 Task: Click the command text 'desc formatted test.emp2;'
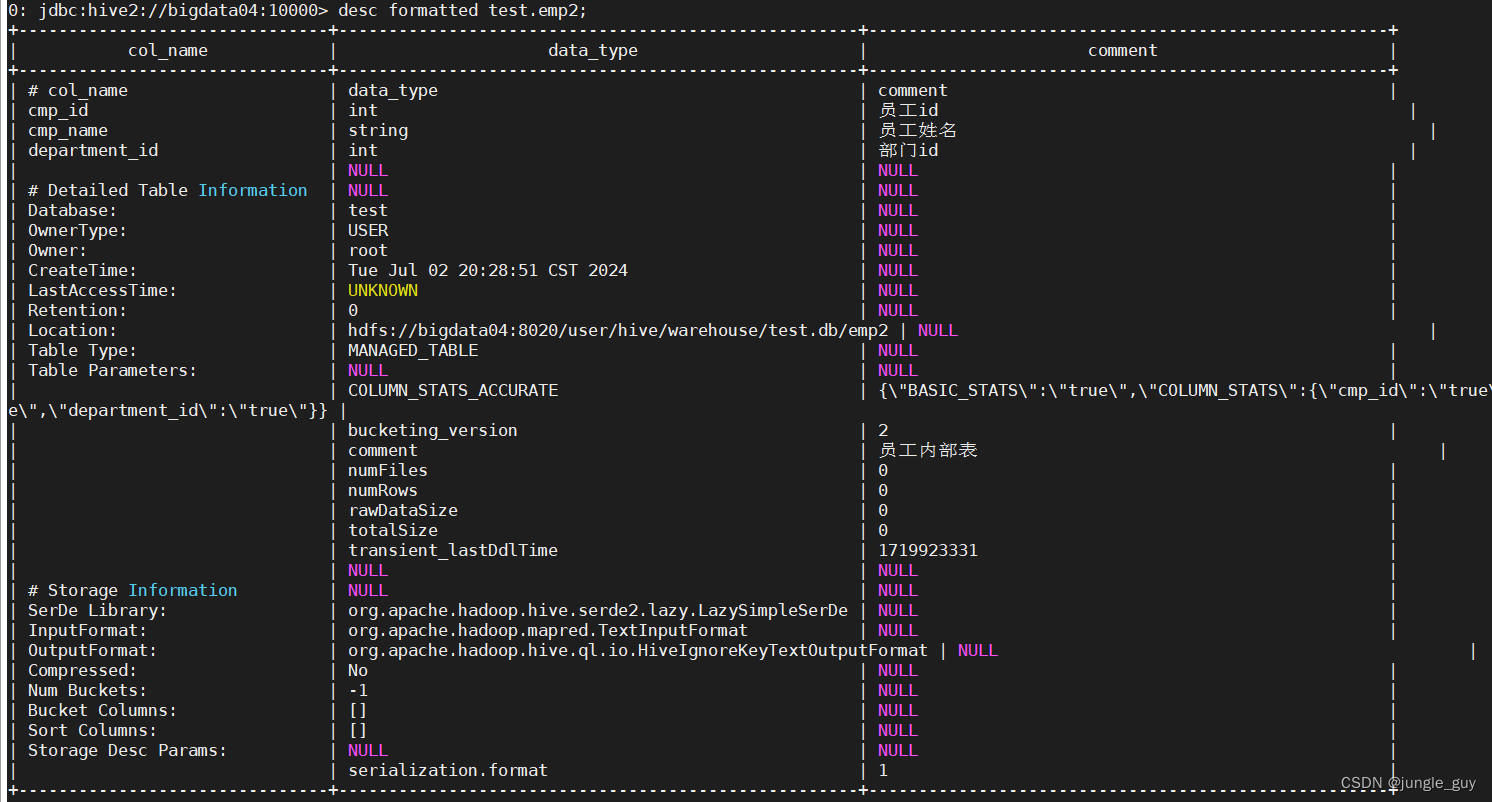point(463,10)
